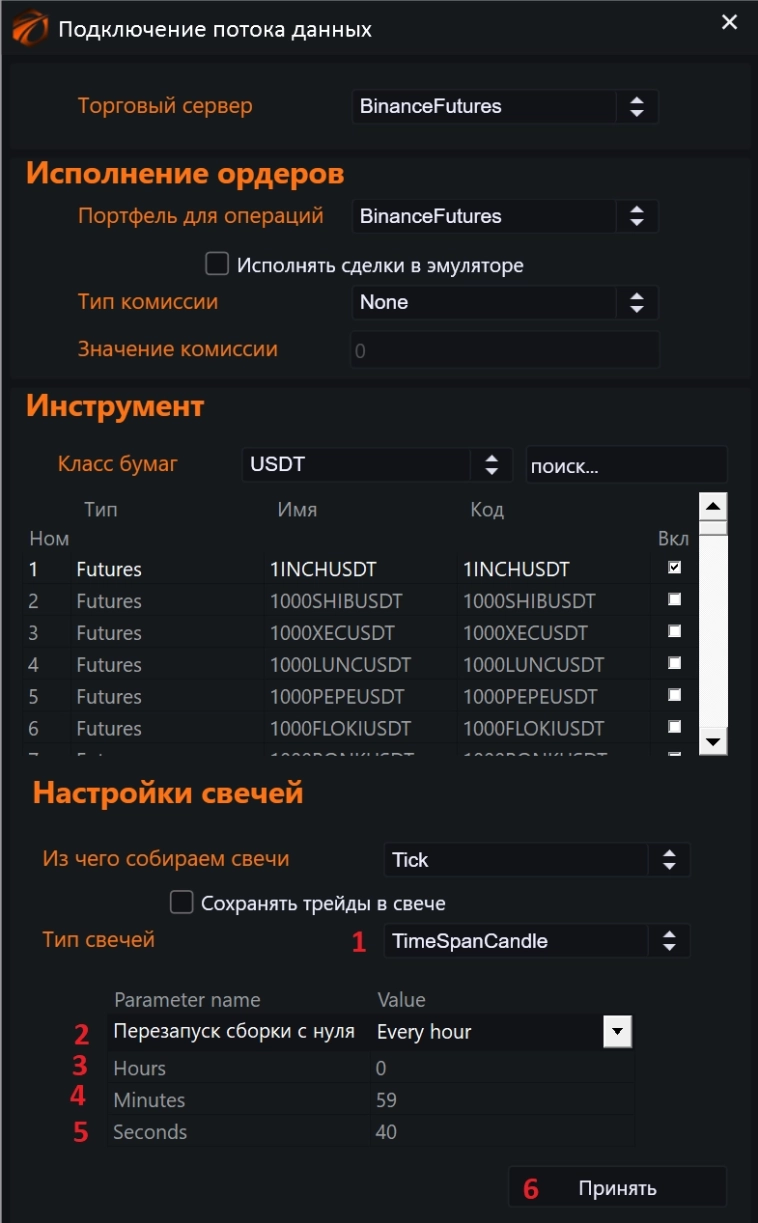Screen dimensions: 758x1223
Task: Click the down arrow on the instrument list scrollbar
Action: 713,742
